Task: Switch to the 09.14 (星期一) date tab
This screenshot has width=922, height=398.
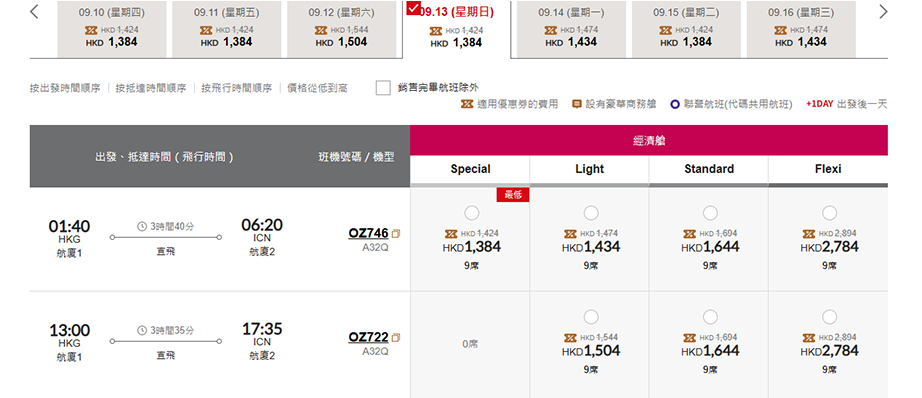Action: (x=570, y=29)
